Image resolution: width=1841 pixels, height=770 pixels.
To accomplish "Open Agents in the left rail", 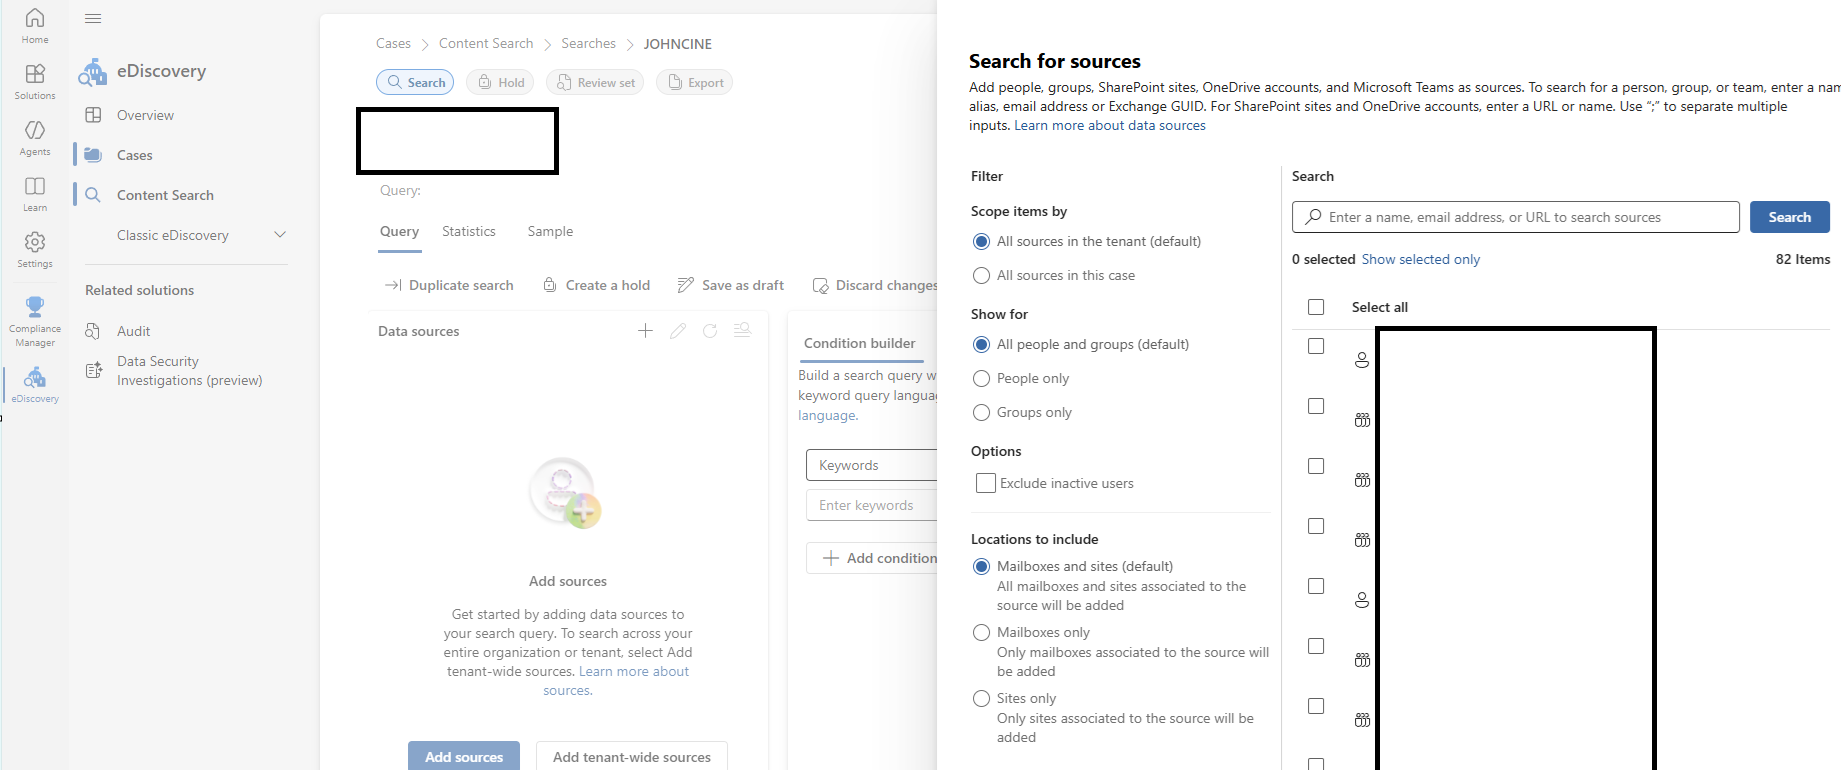I will pos(35,138).
